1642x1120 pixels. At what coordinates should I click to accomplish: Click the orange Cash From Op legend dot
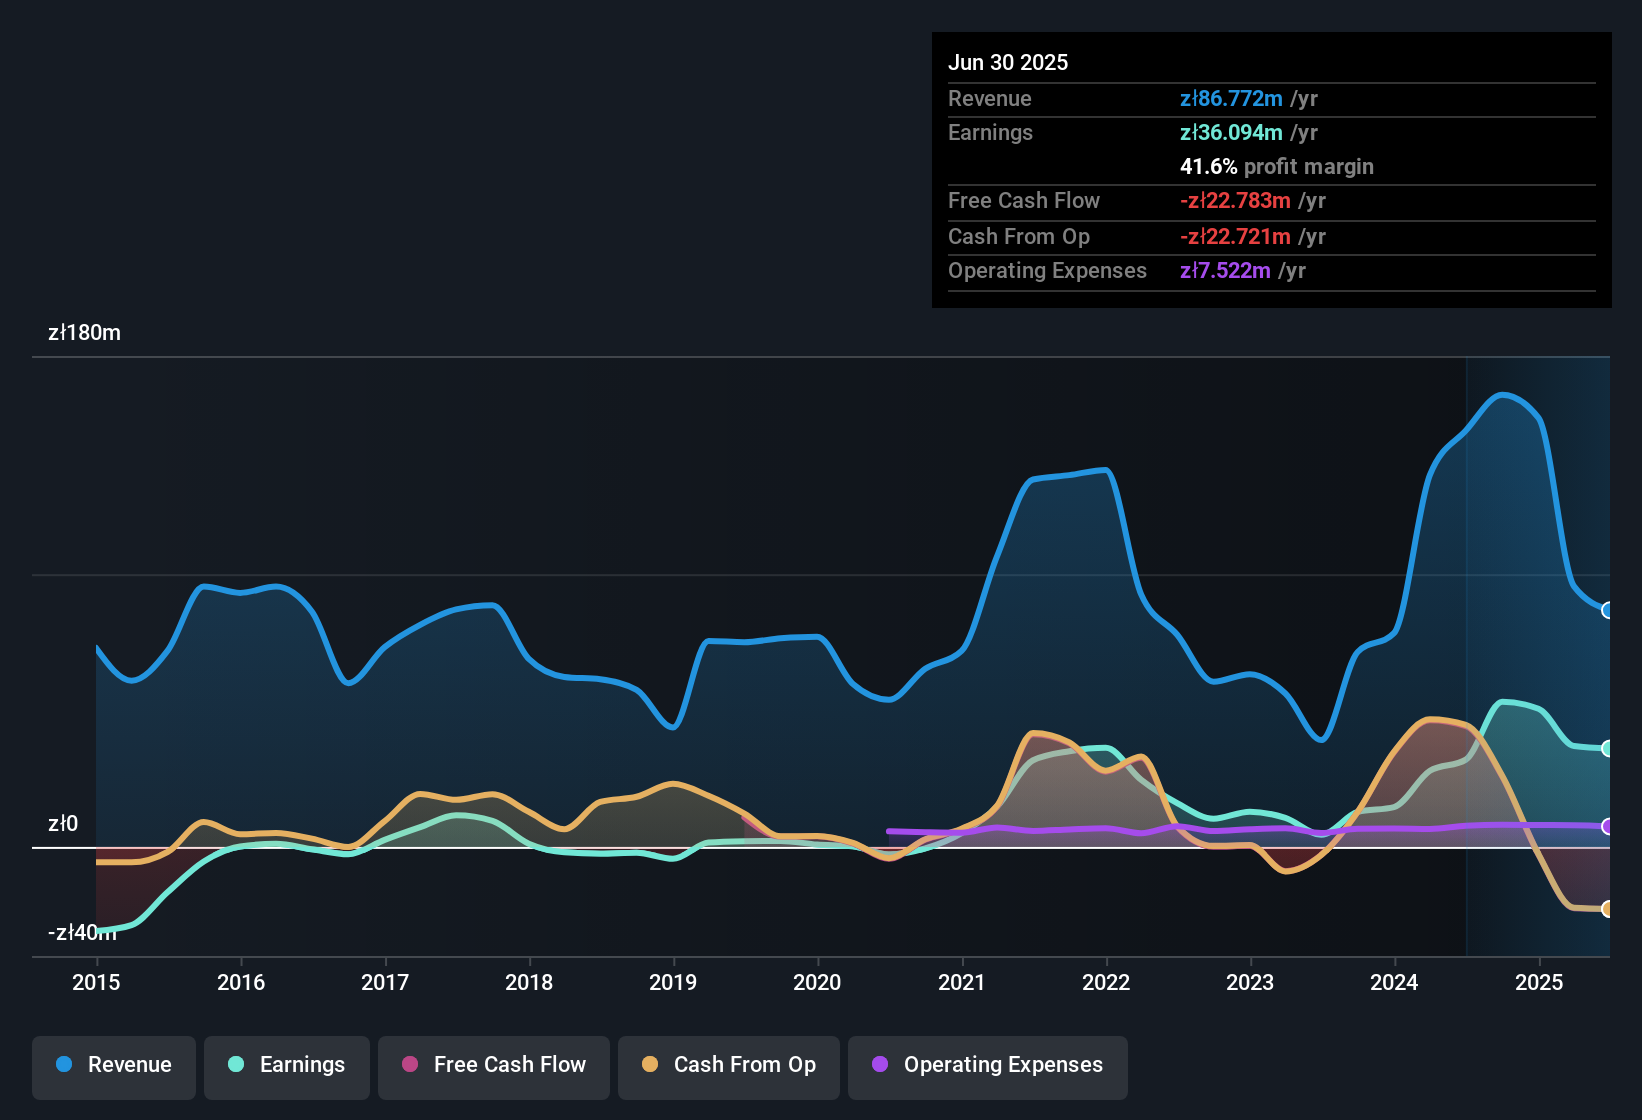[650, 1064]
